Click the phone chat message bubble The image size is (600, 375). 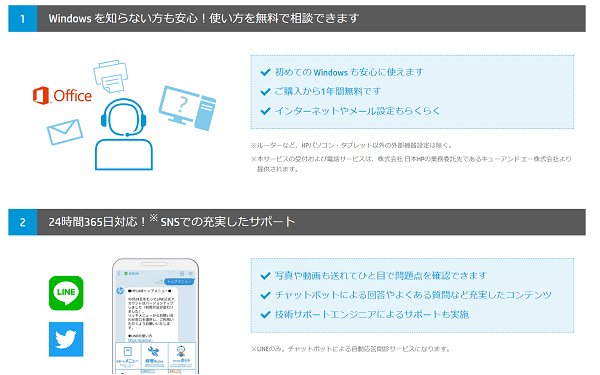(x=152, y=315)
